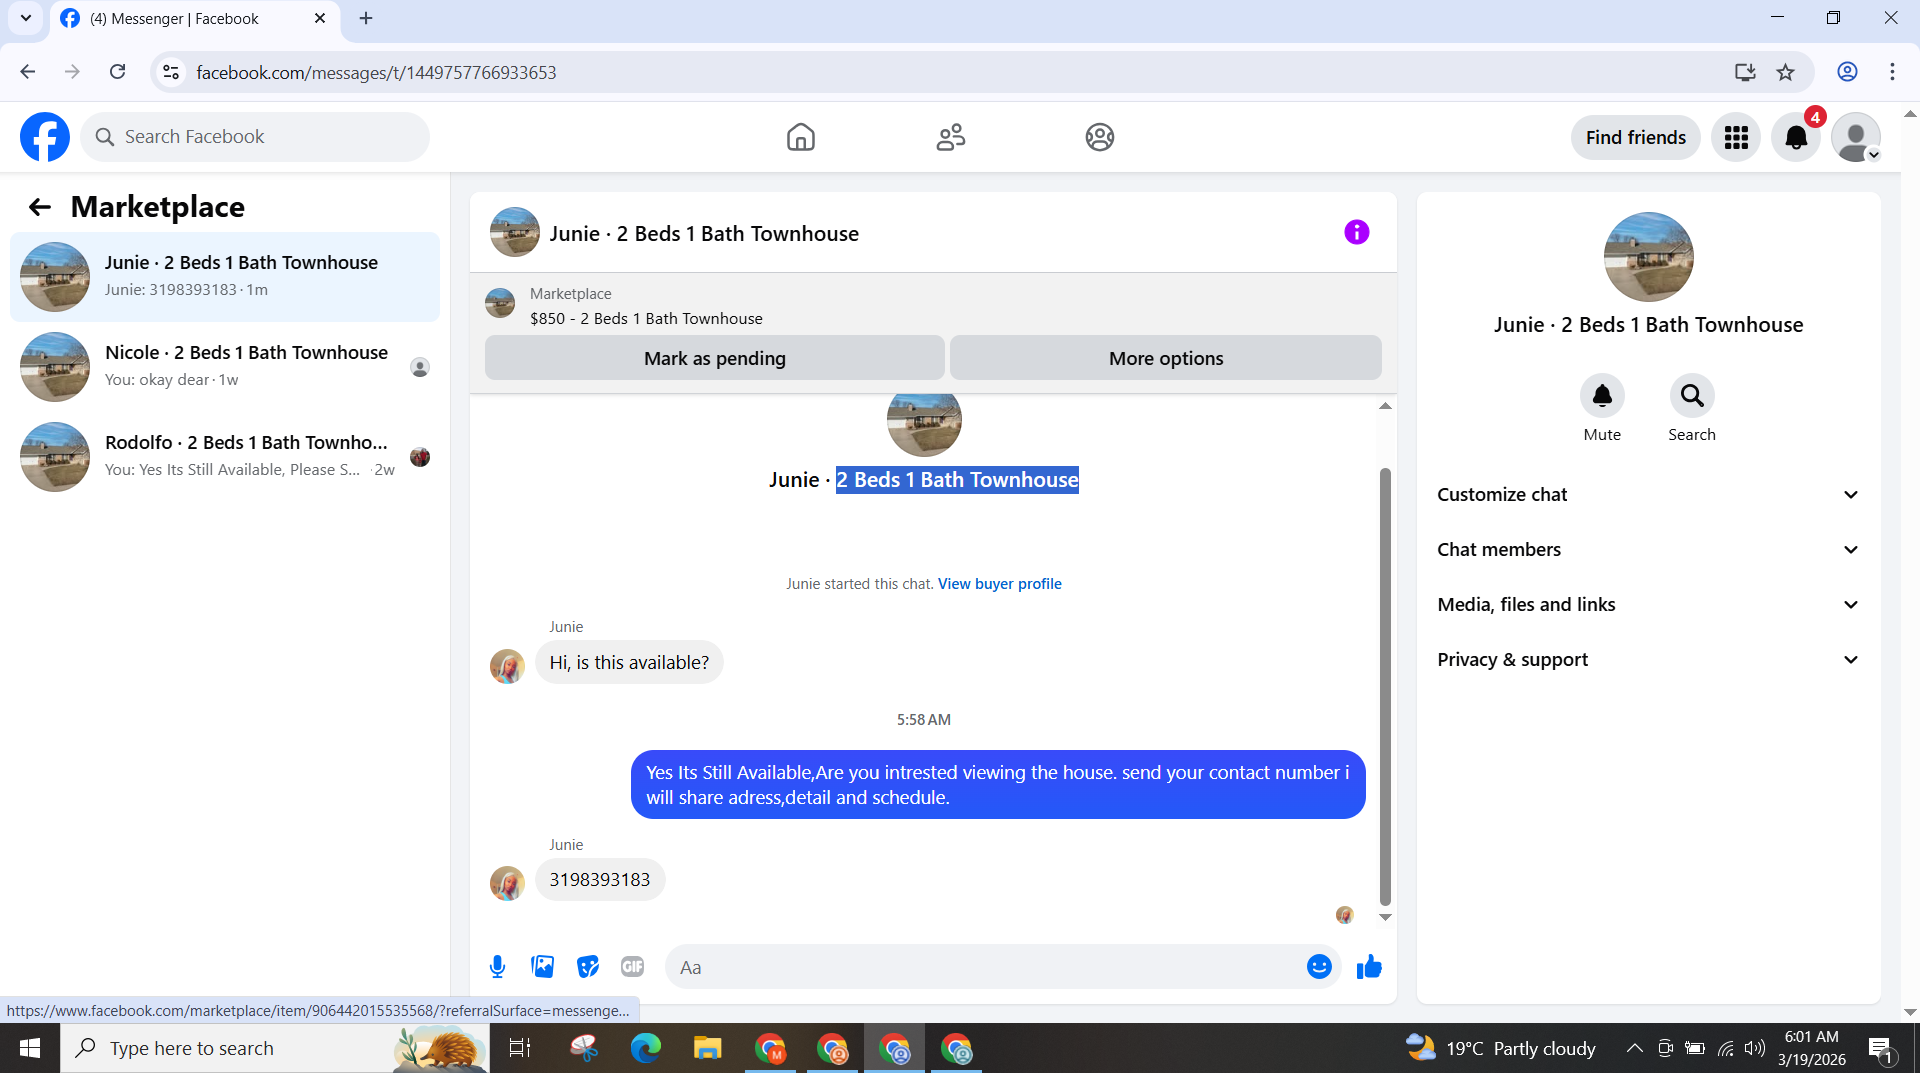This screenshot has height=1073, width=1920.
Task: Open the notifications bell with badge
Action: 1796,137
